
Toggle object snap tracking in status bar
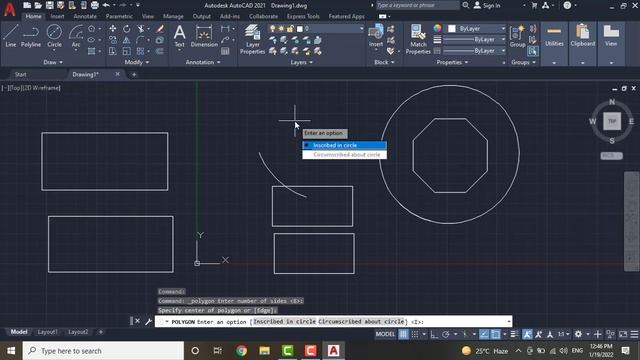point(484,334)
